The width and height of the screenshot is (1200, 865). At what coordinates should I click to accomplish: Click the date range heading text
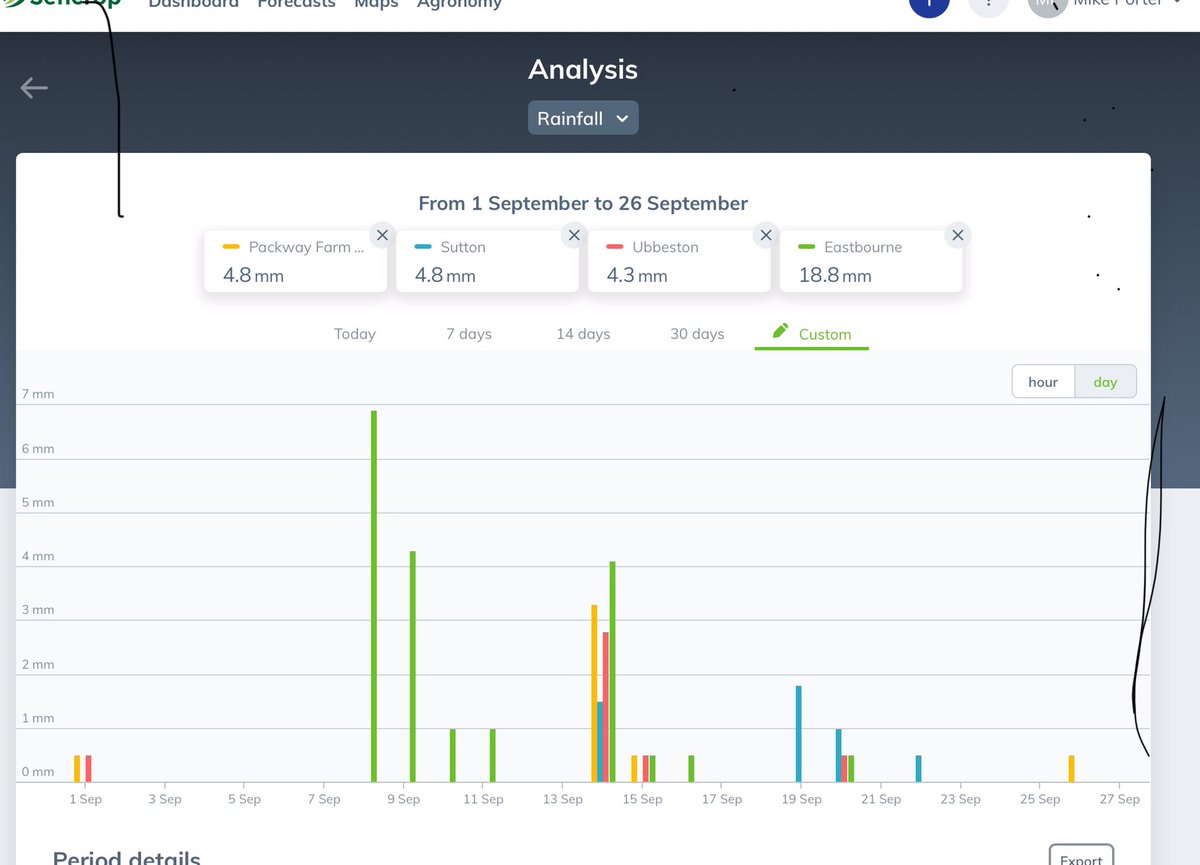pos(583,203)
